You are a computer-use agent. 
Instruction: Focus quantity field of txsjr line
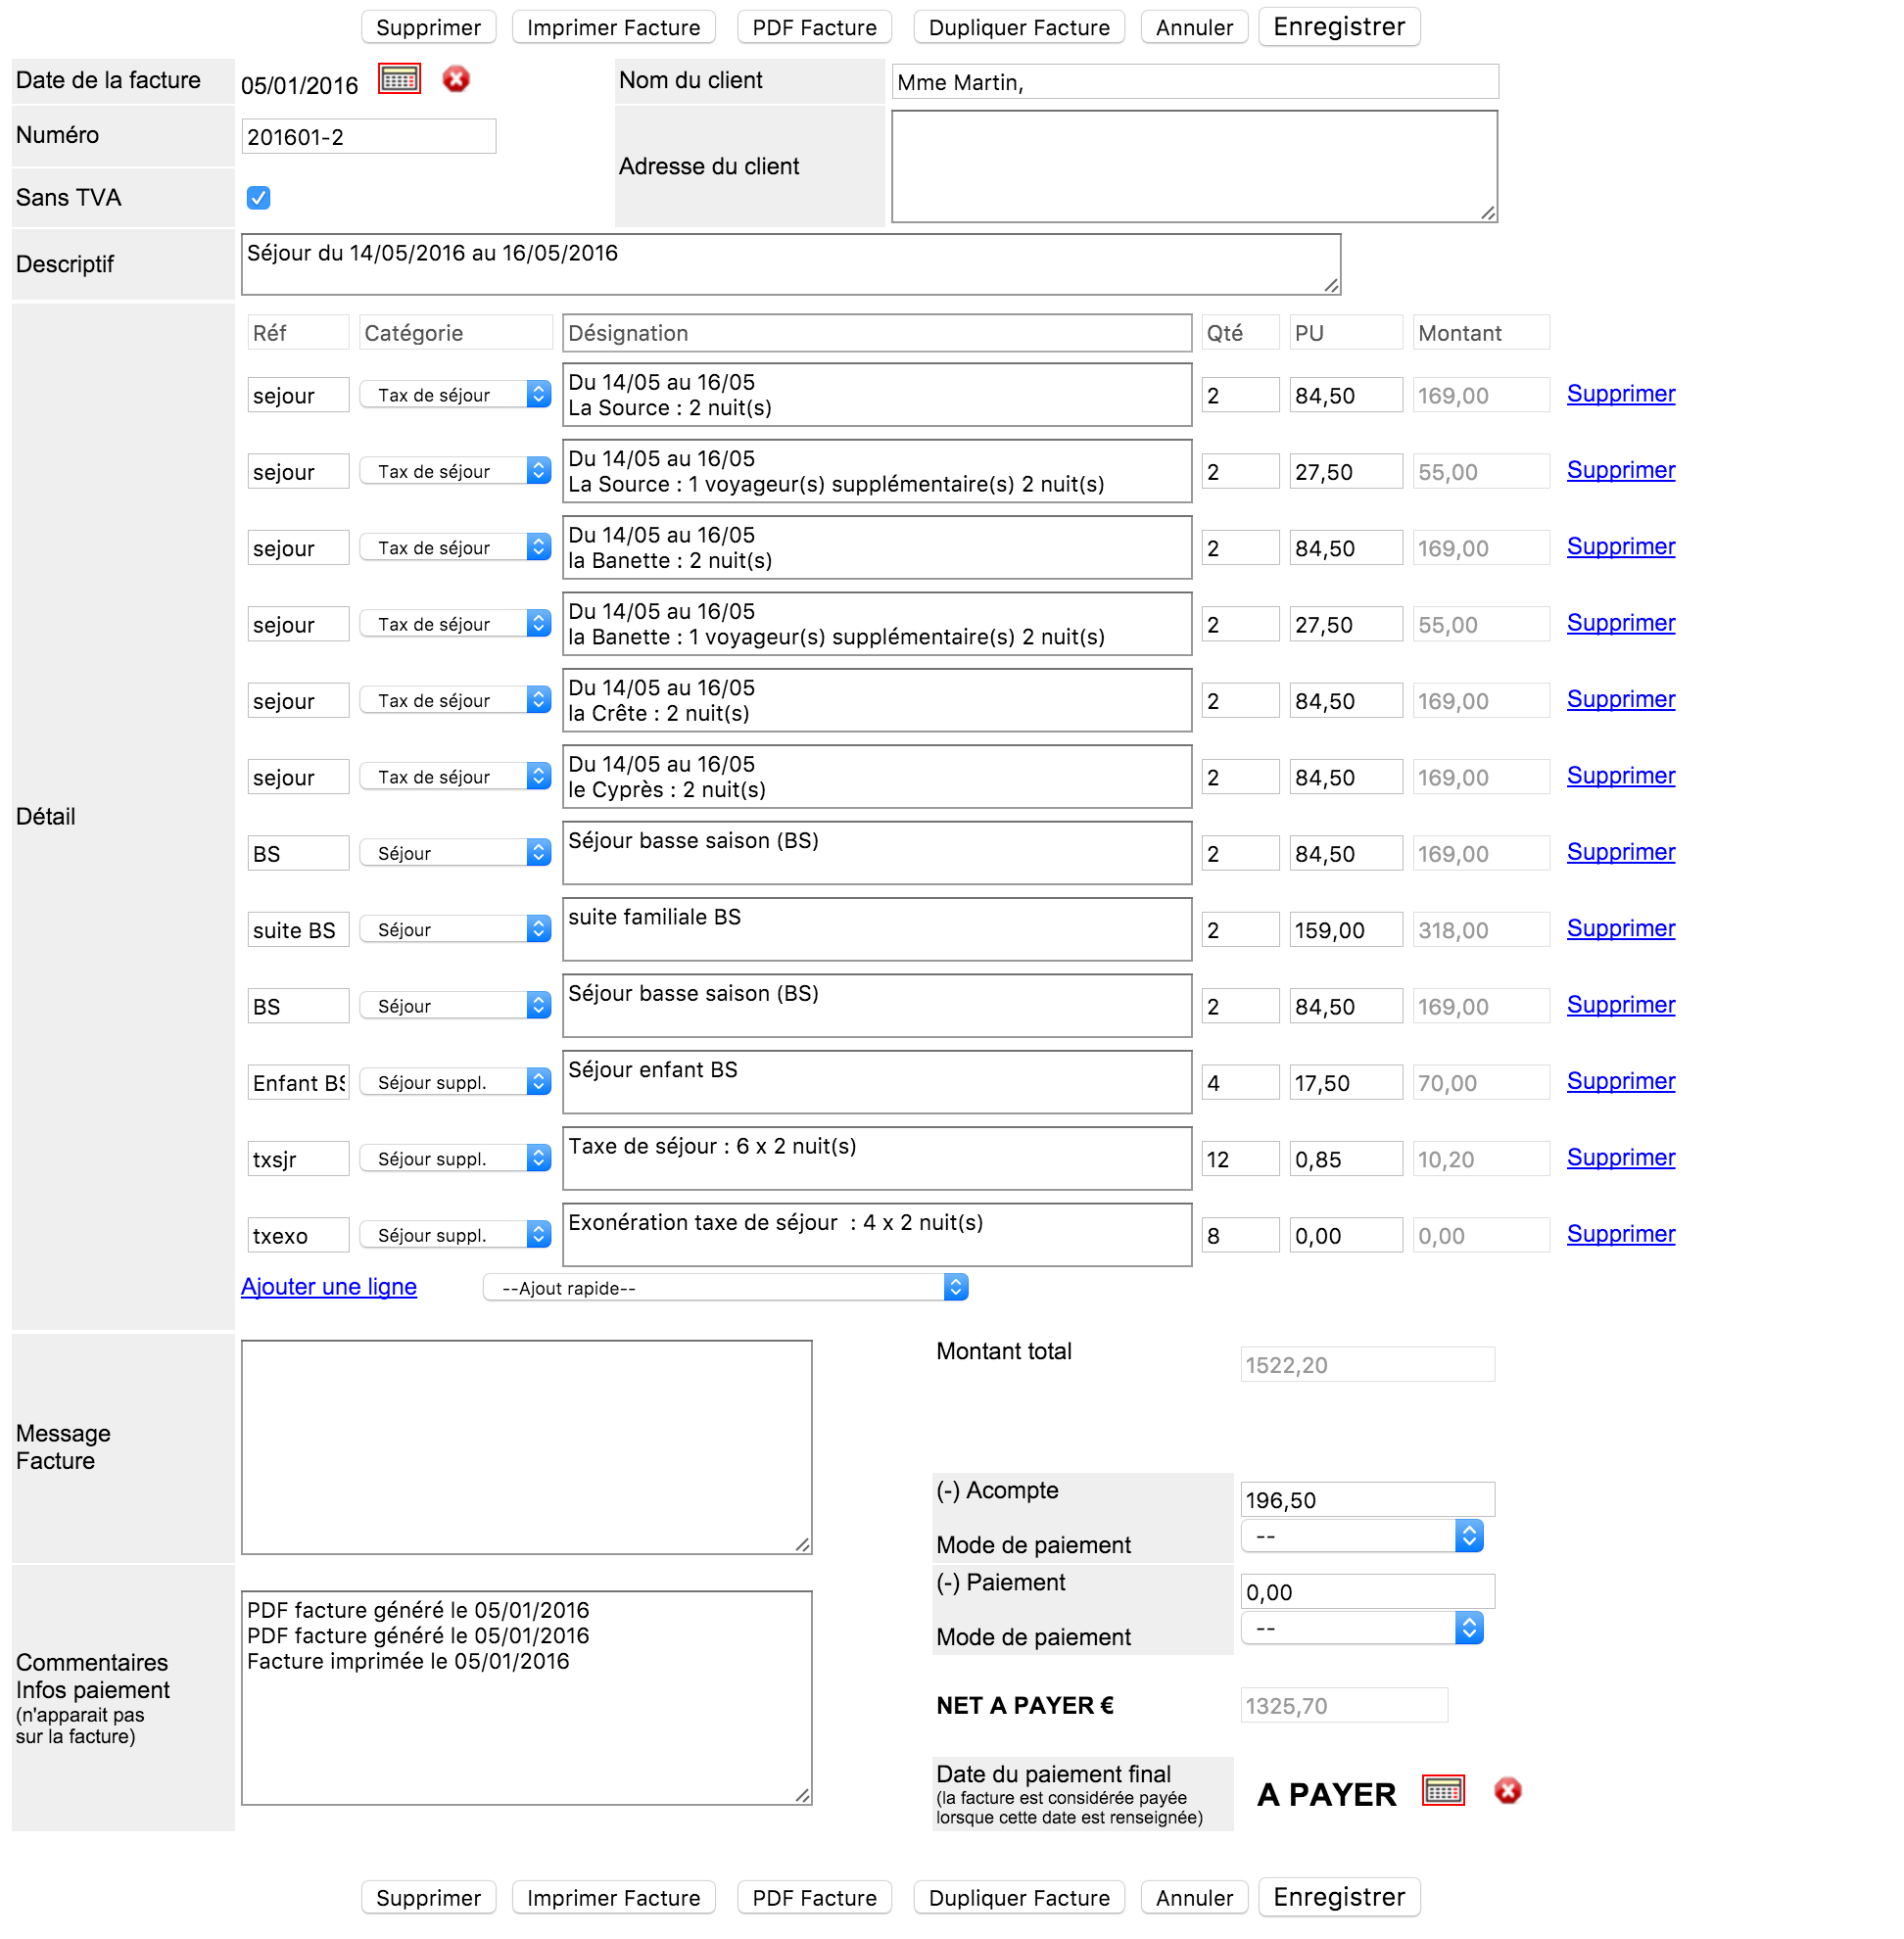[1240, 1159]
